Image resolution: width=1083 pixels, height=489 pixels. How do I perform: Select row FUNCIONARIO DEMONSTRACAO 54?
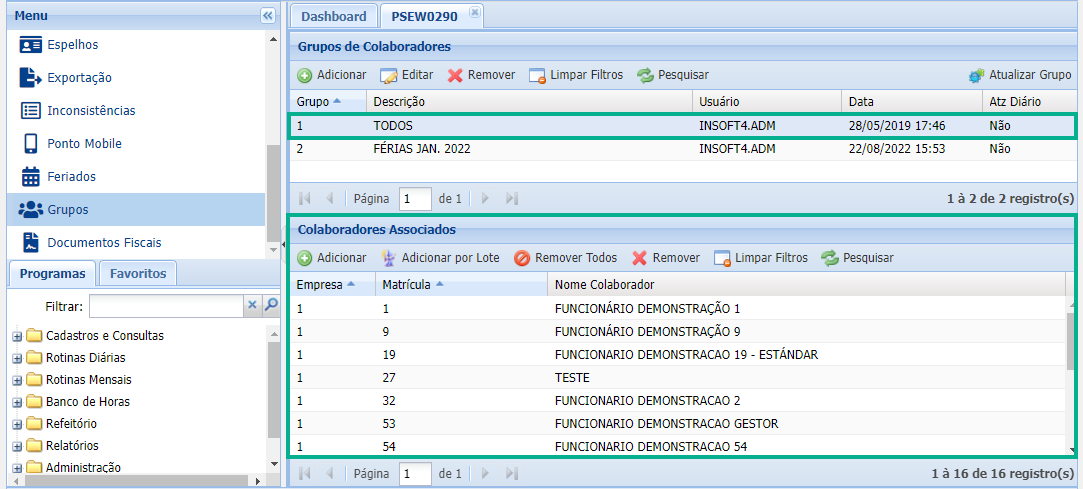pos(678,446)
